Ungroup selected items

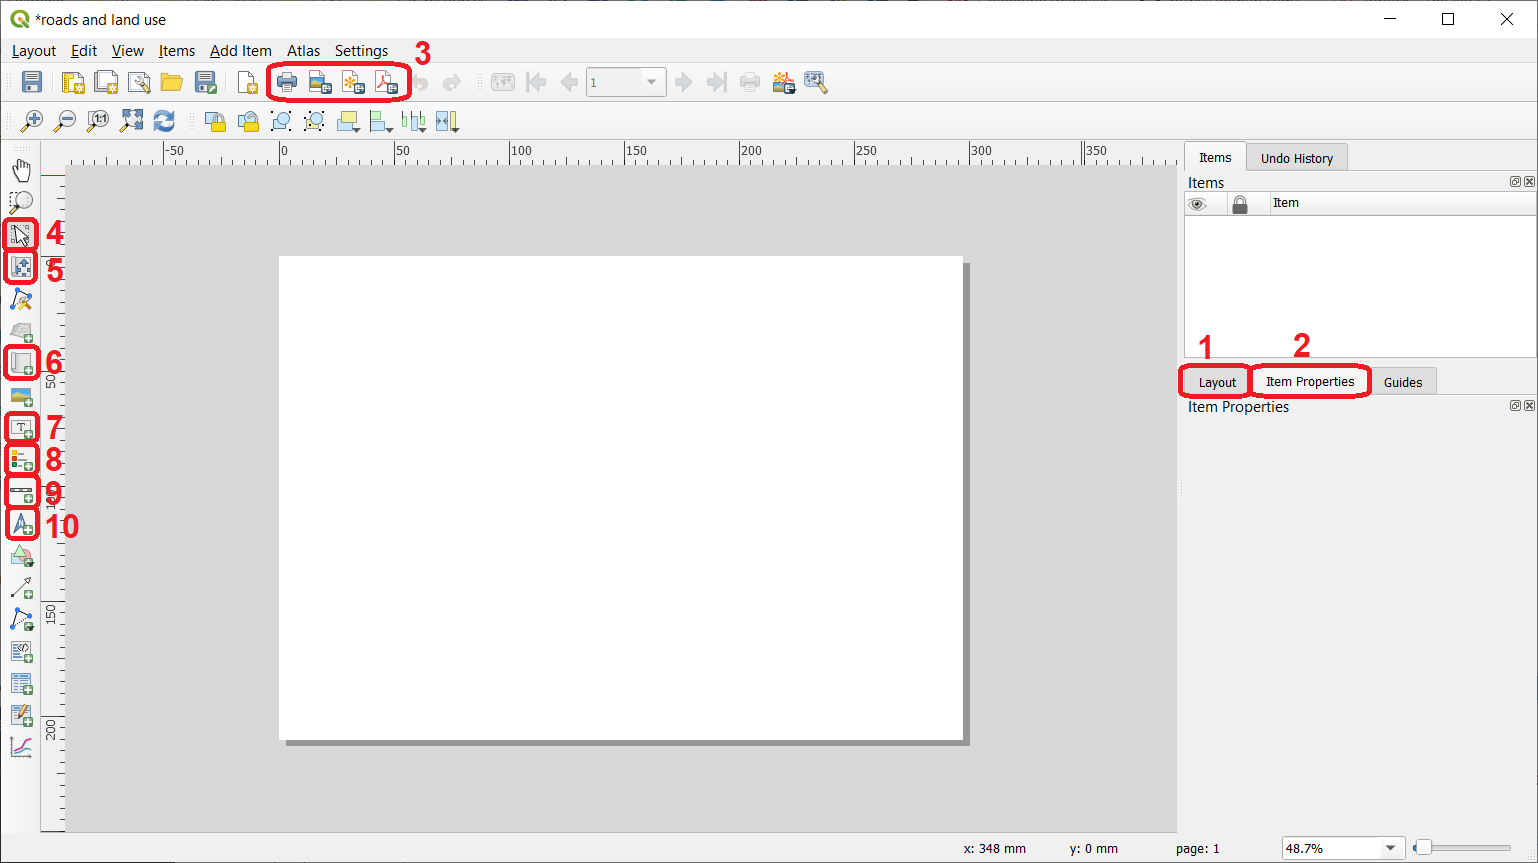pyautogui.click(x=314, y=121)
